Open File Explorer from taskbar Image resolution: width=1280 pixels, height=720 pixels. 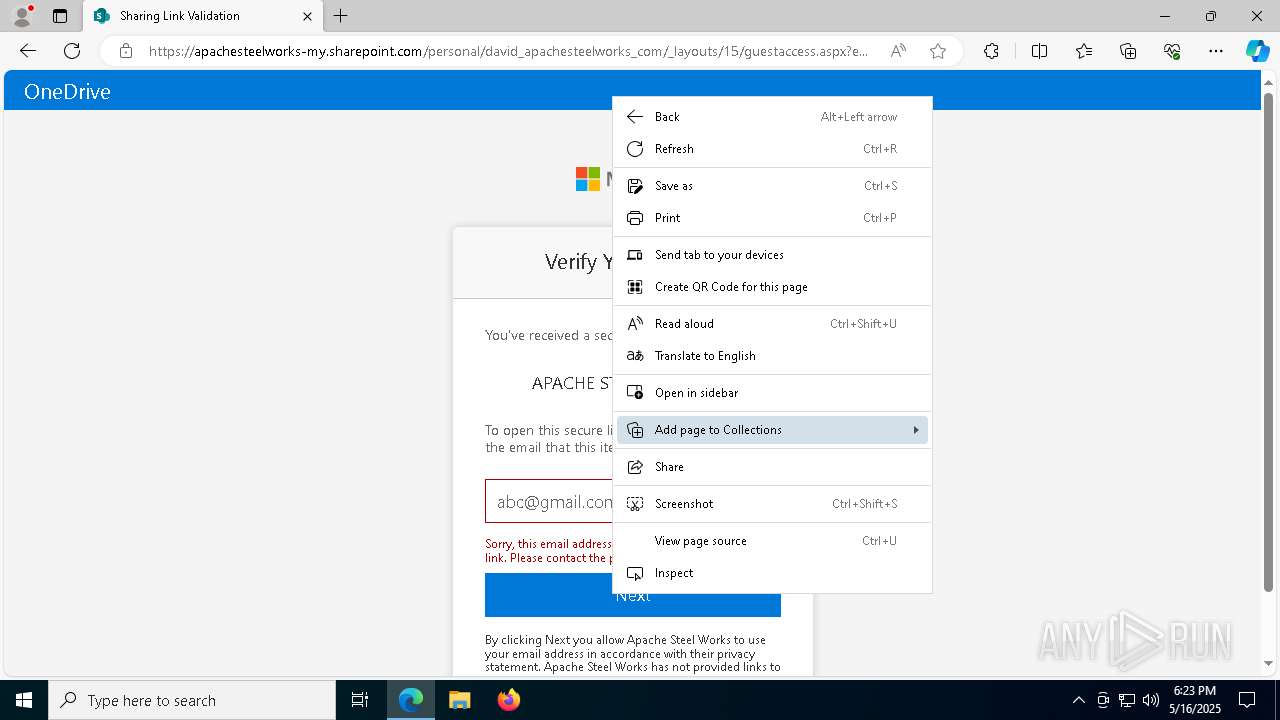click(x=459, y=700)
